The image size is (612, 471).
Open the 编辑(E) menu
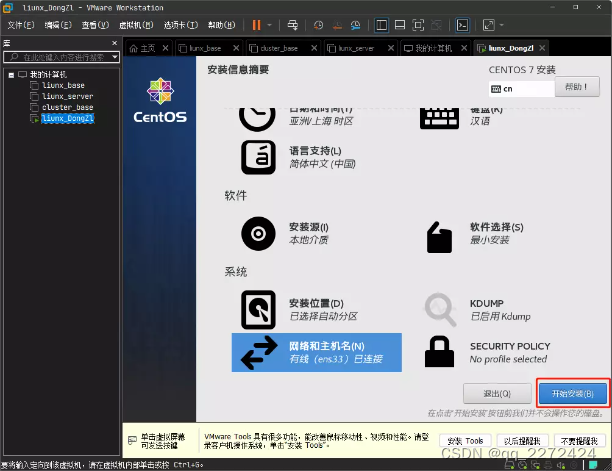click(x=58, y=25)
